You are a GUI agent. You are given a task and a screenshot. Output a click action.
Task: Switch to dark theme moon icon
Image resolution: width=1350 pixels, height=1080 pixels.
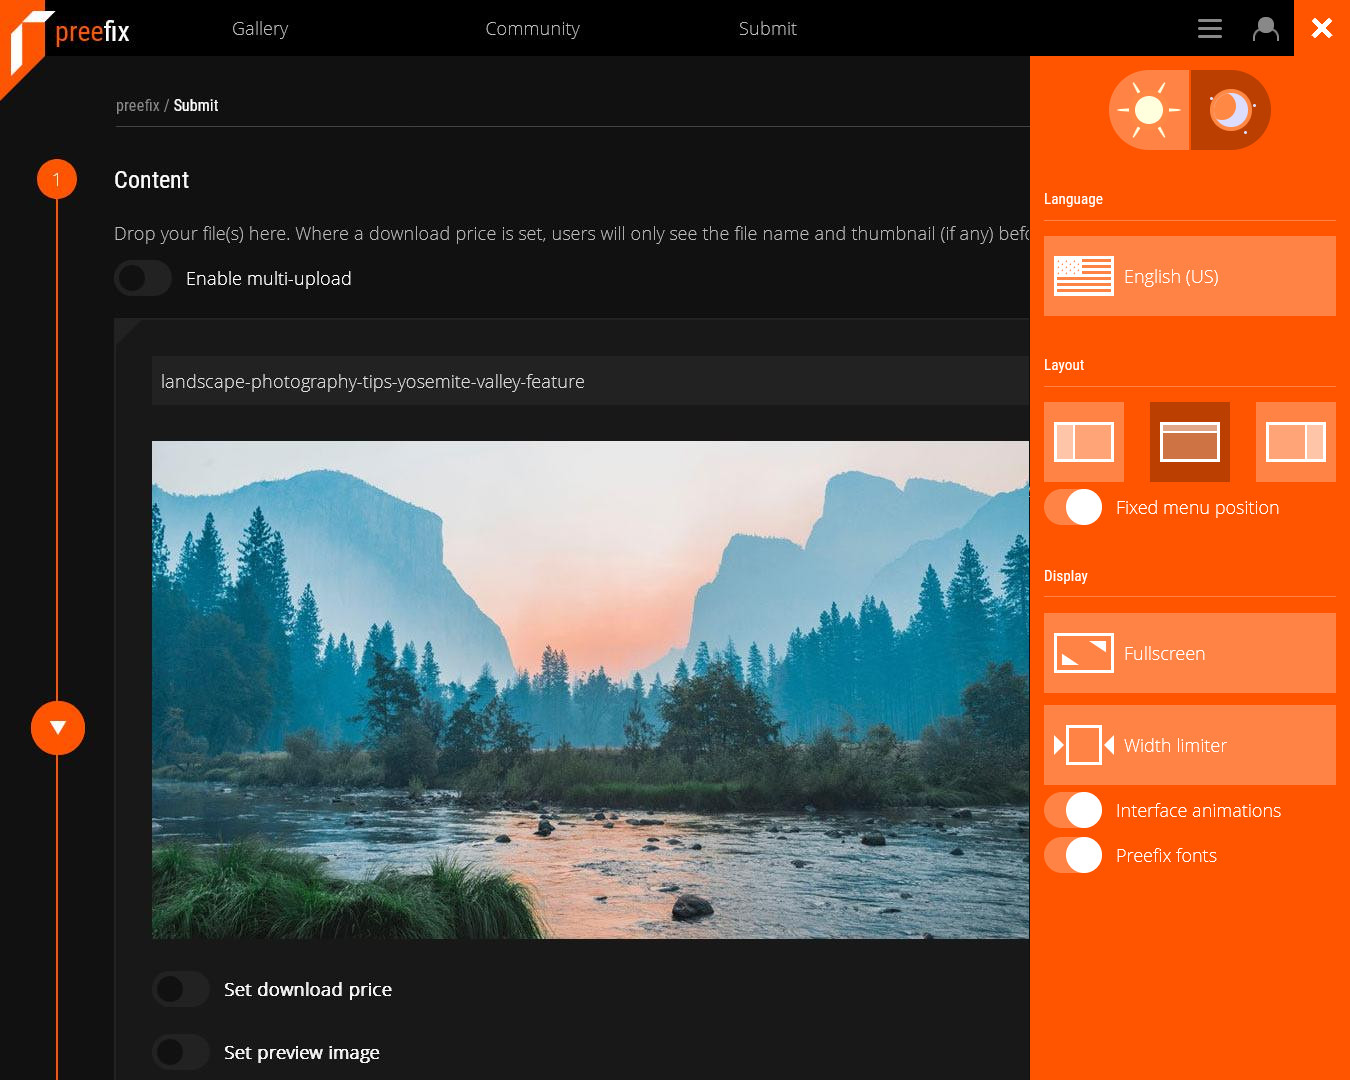click(x=1230, y=110)
